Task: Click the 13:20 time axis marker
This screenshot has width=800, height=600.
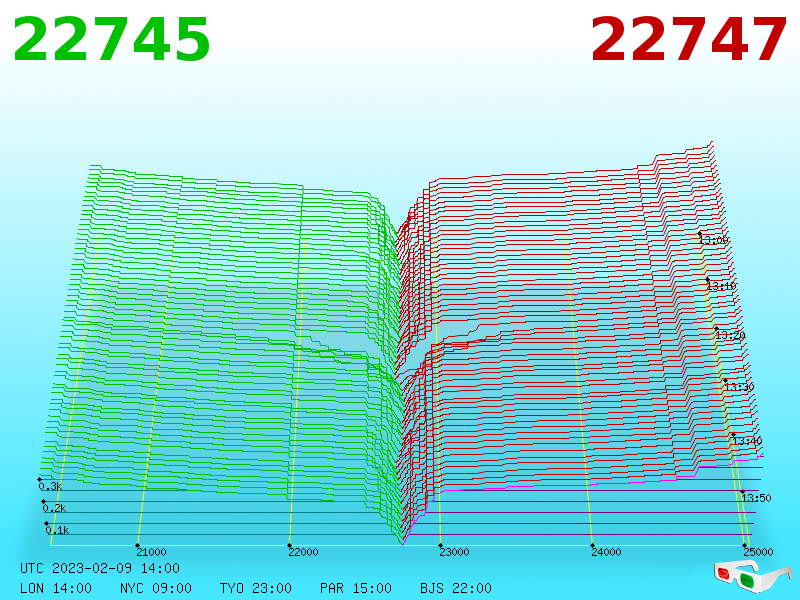Action: pyautogui.click(x=730, y=335)
